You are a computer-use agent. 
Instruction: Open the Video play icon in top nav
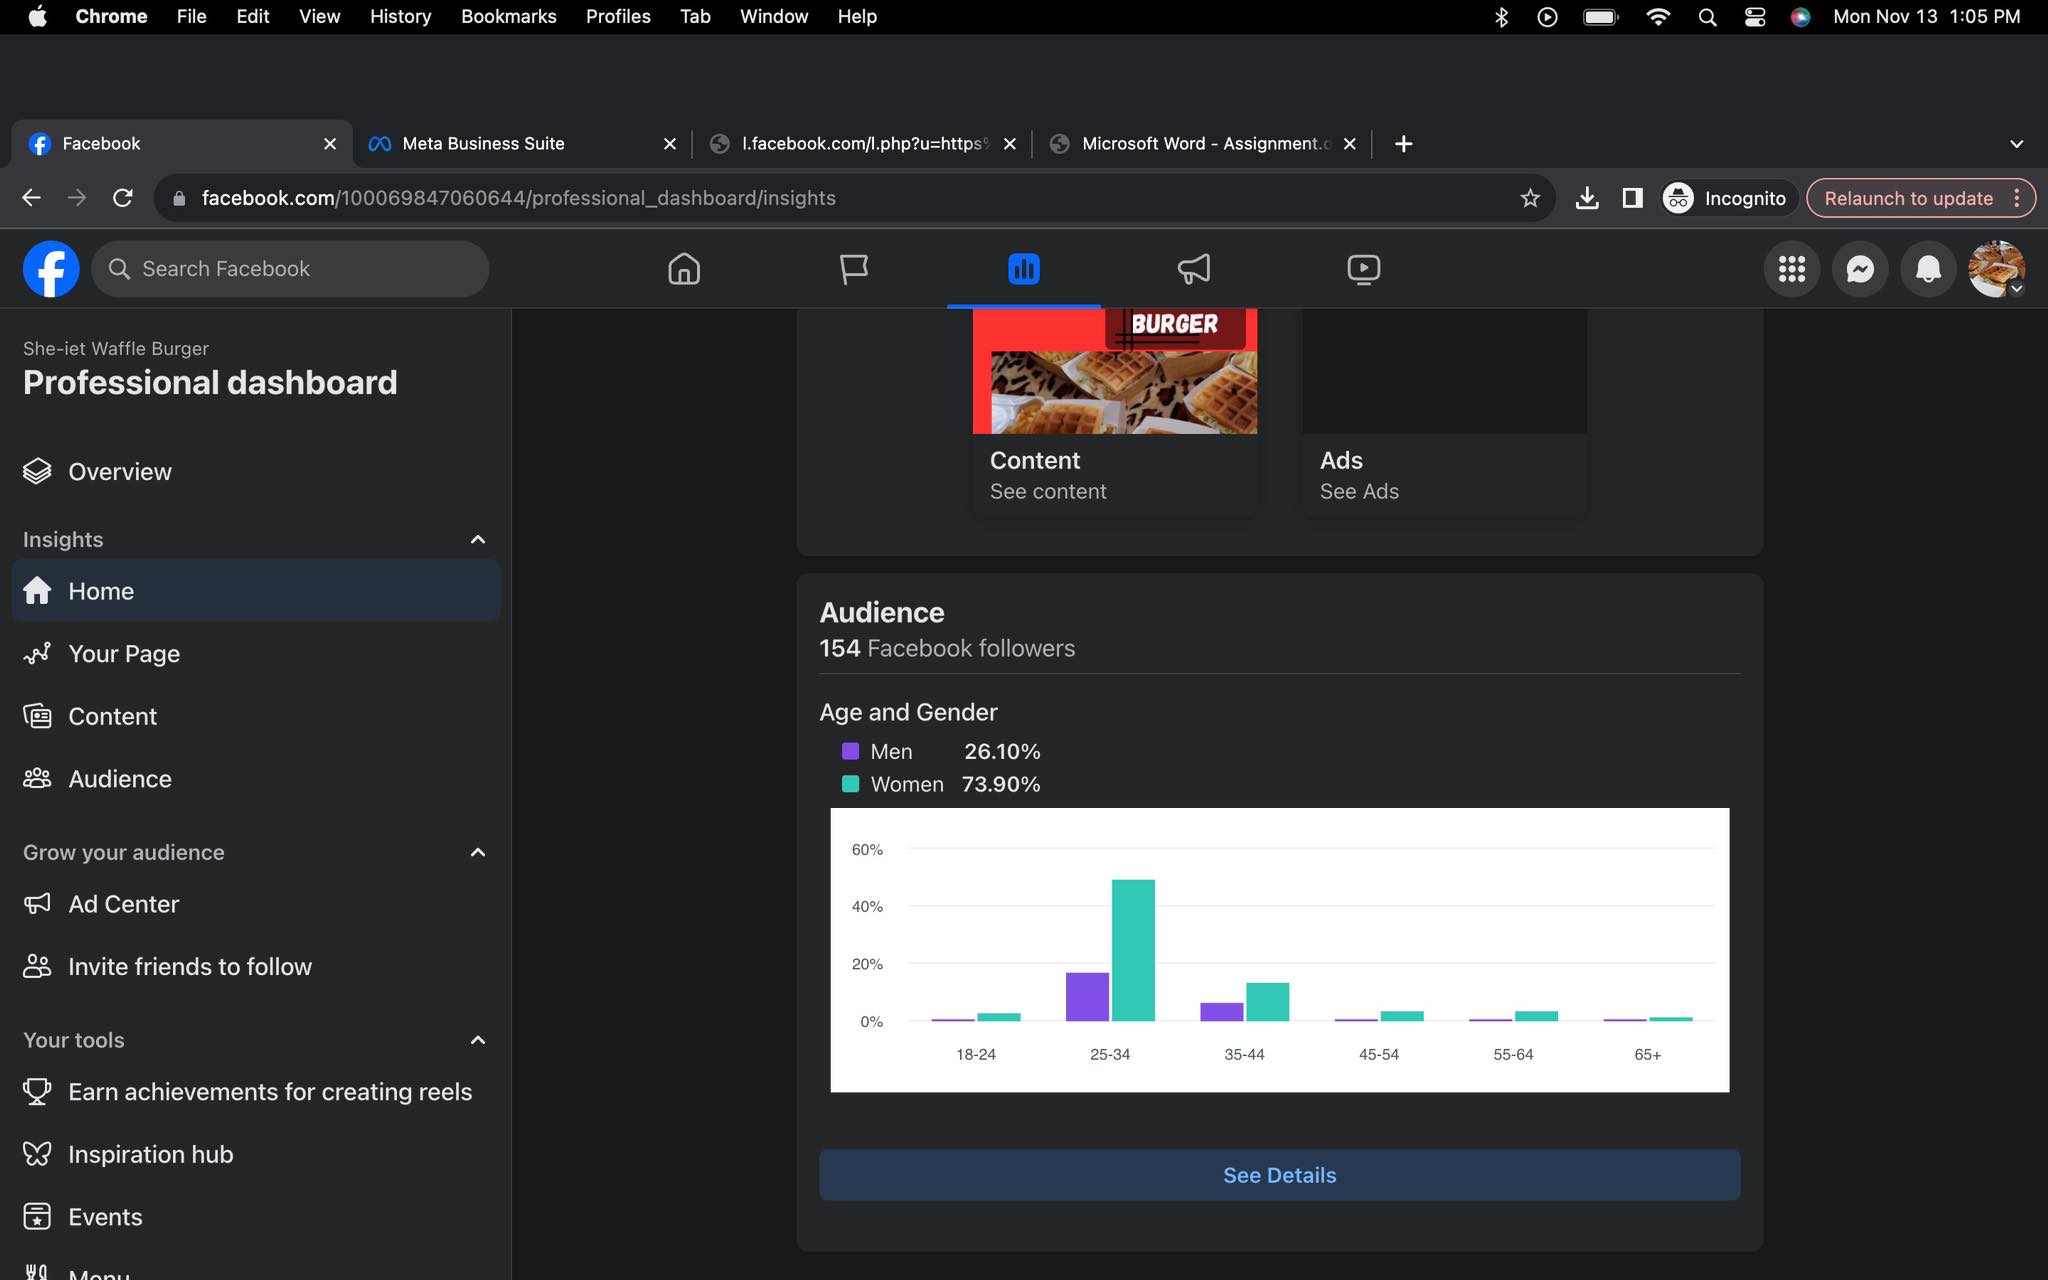(1363, 269)
